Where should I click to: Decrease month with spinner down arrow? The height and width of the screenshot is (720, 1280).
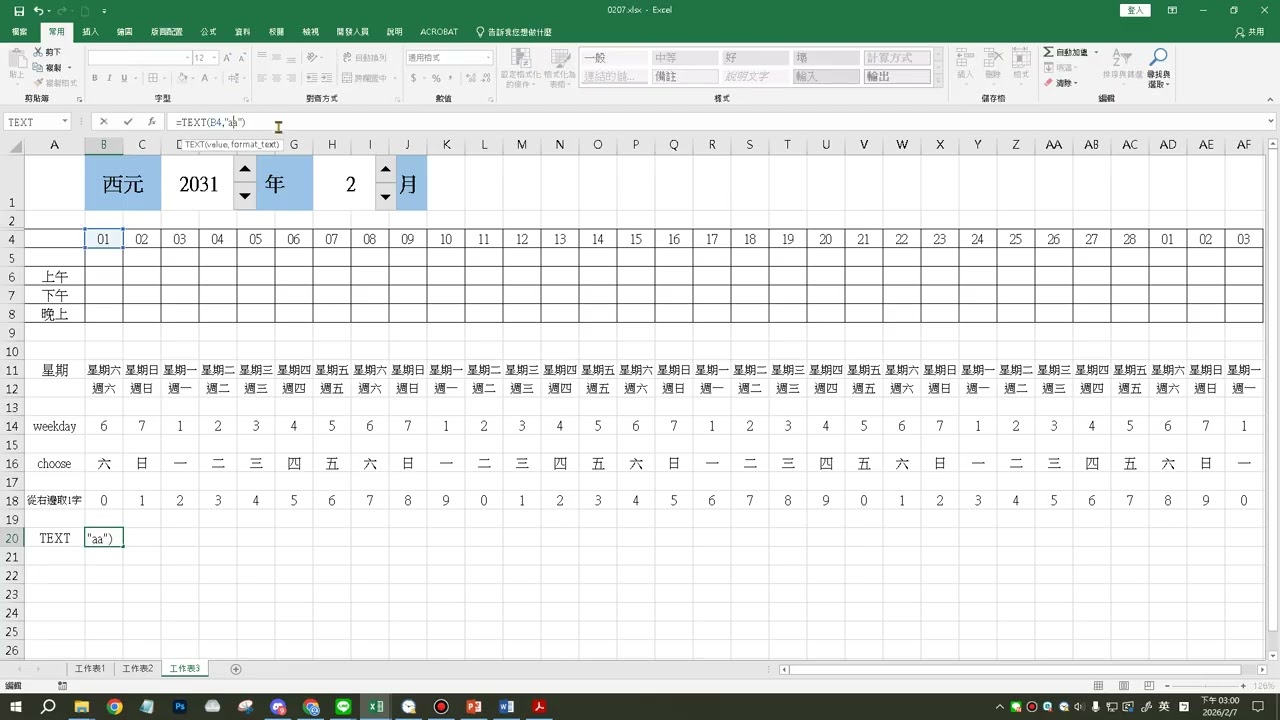coord(385,196)
